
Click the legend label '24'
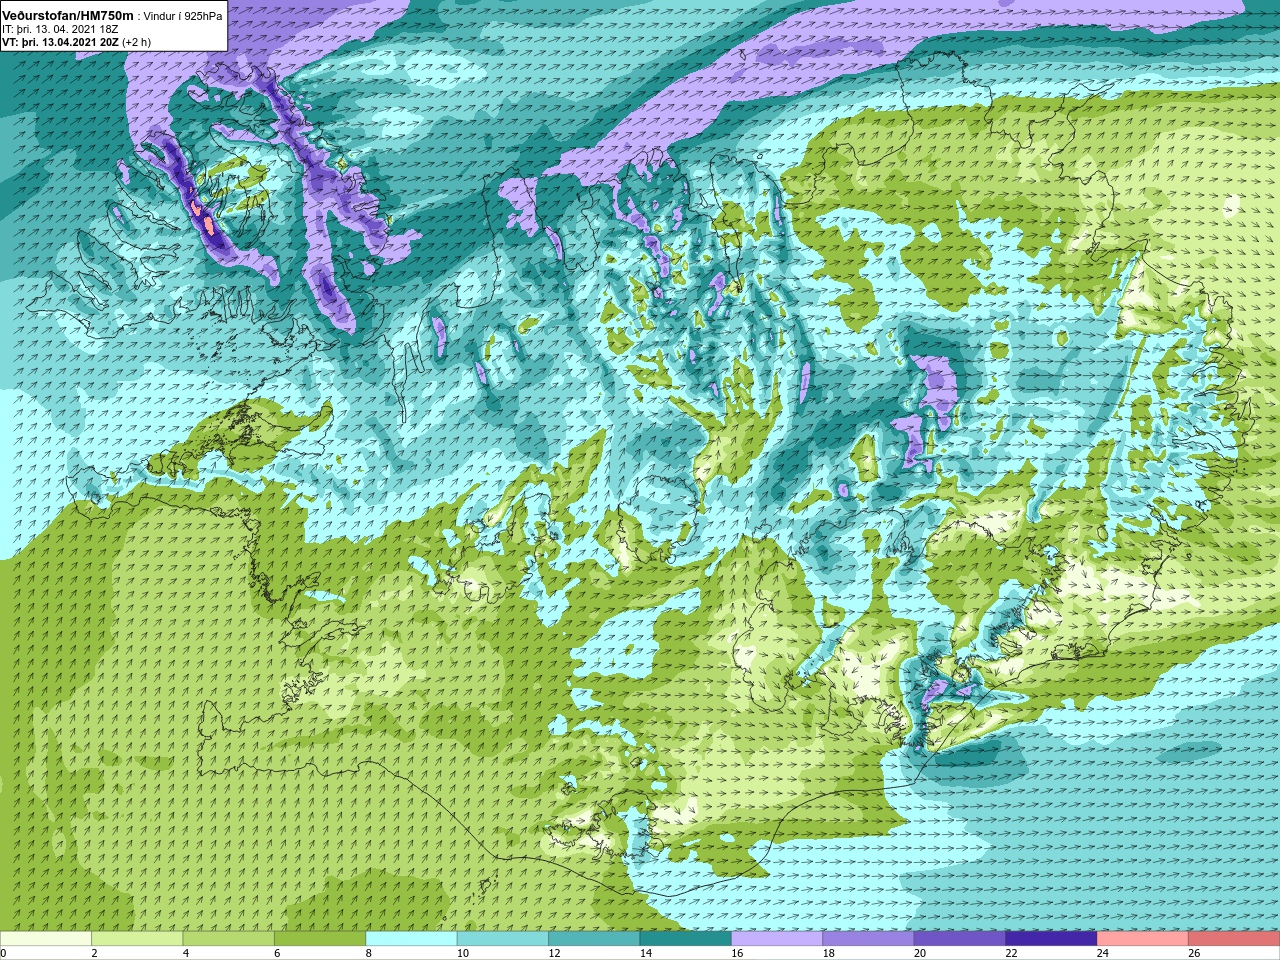[x=1102, y=953]
